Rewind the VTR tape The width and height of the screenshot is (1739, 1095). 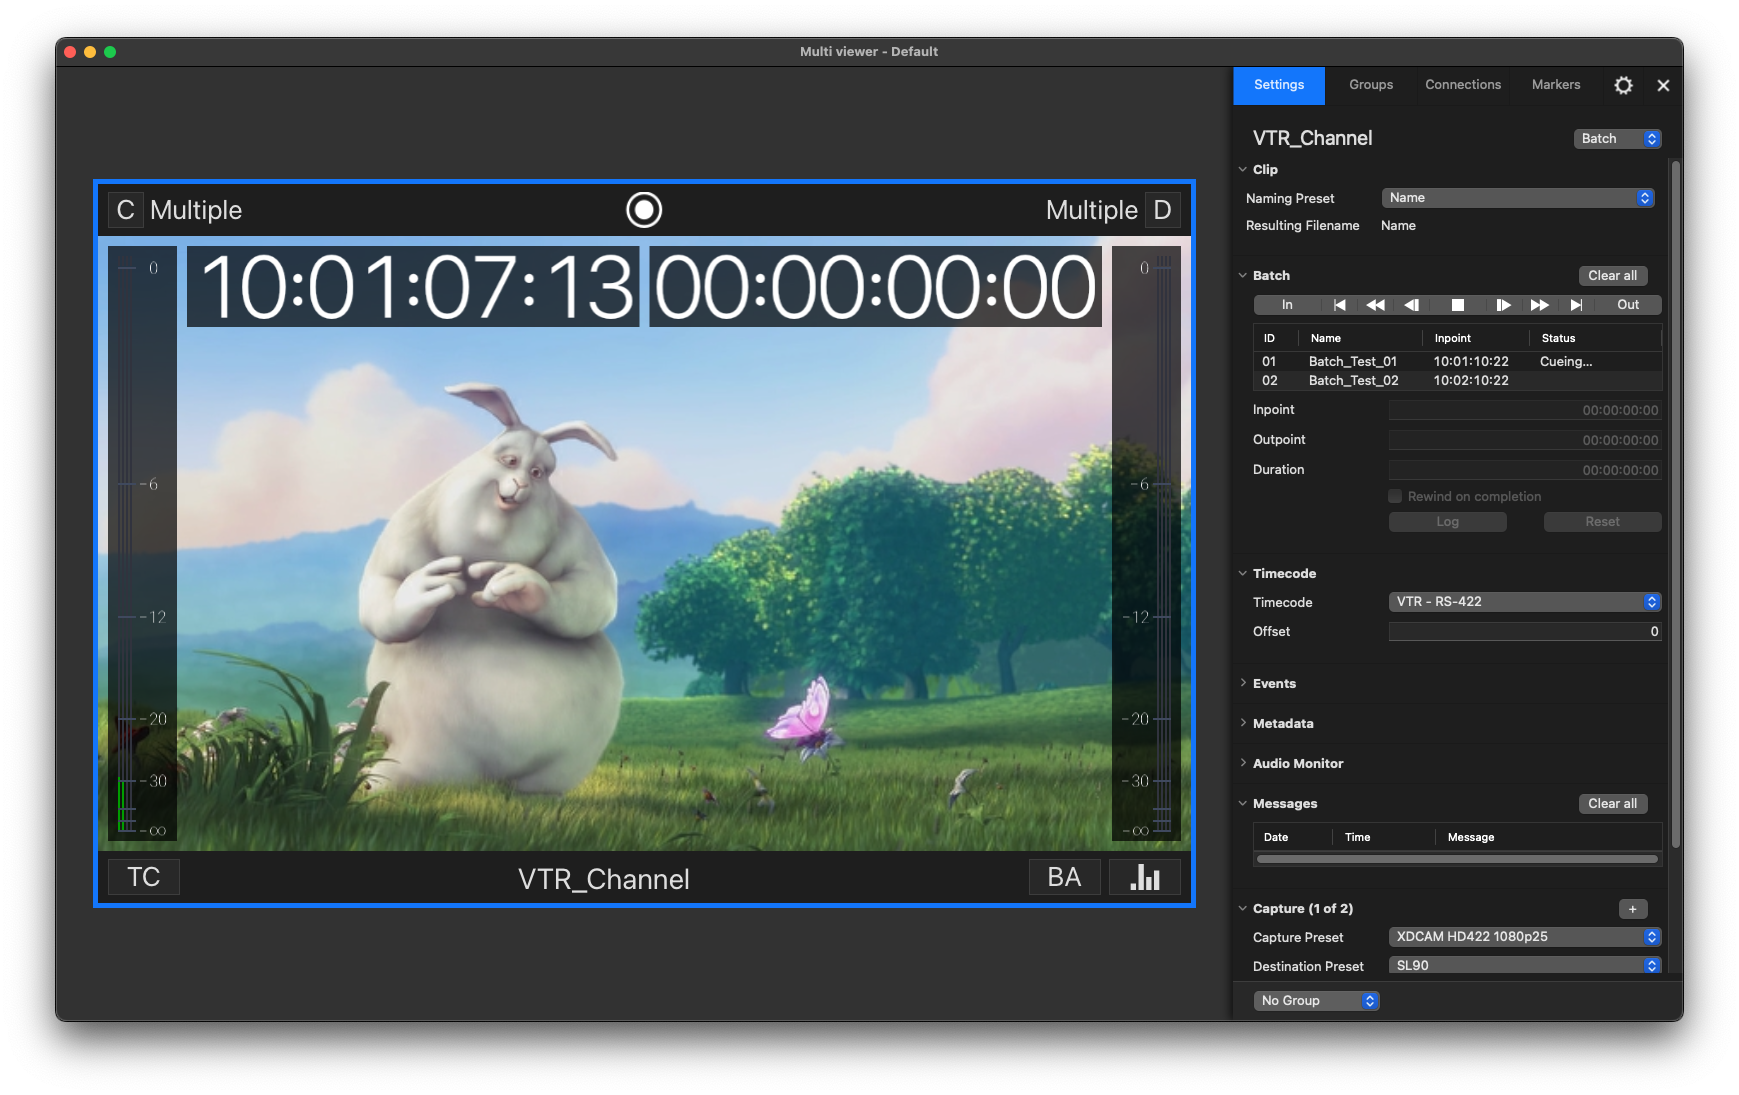pyautogui.click(x=1376, y=305)
